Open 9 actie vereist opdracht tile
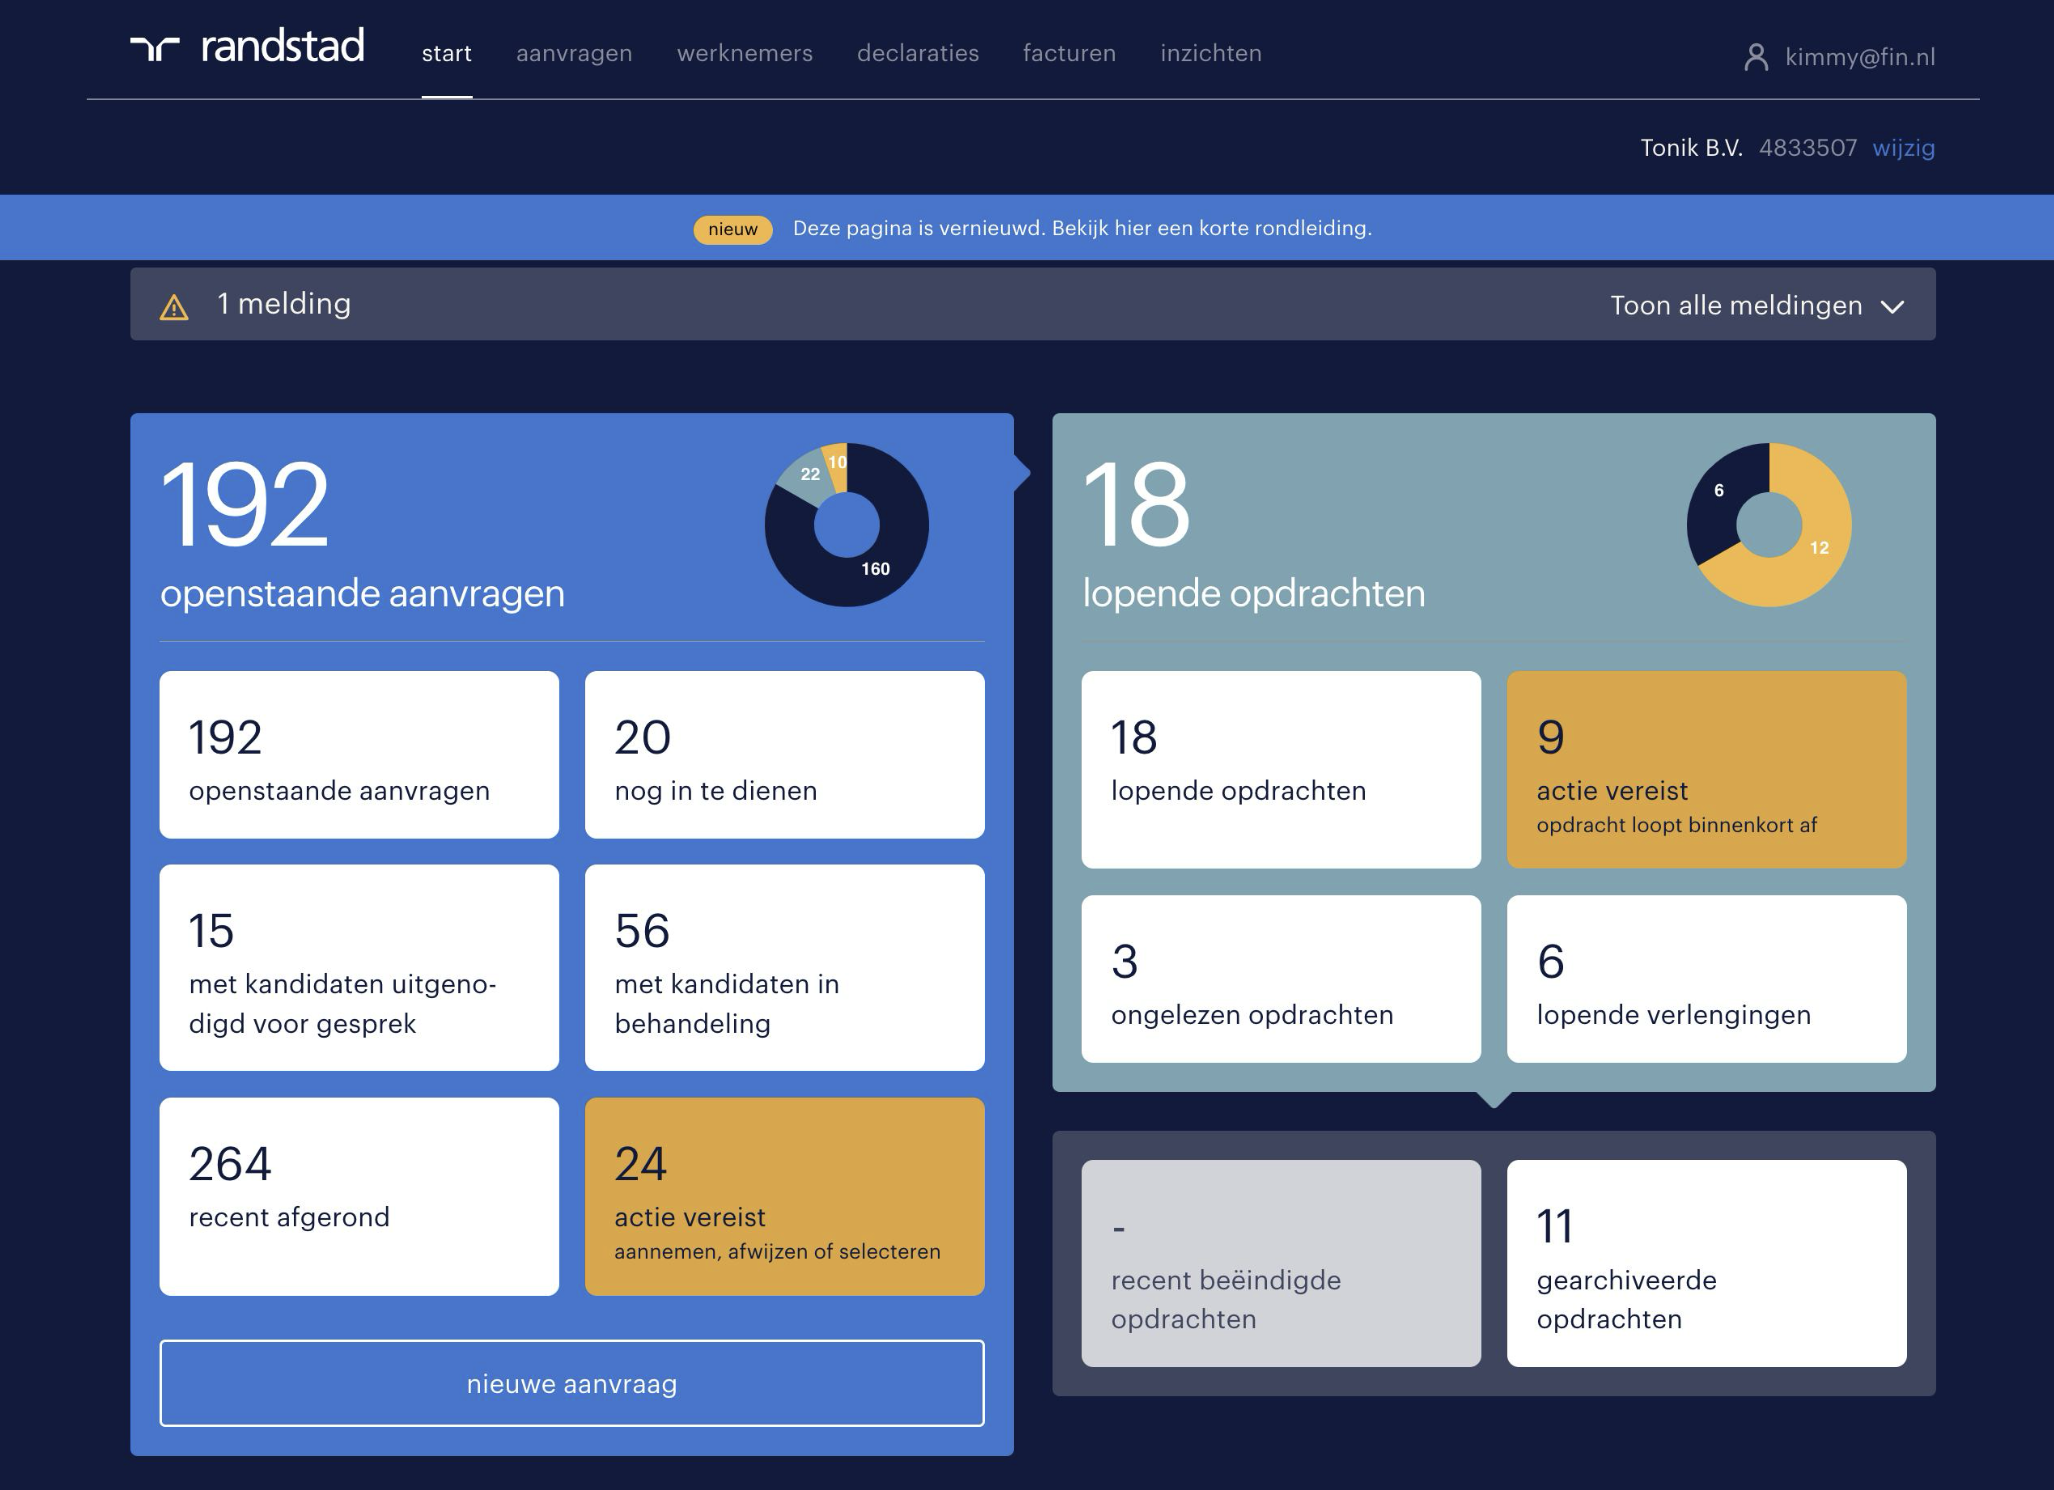 coord(1706,769)
